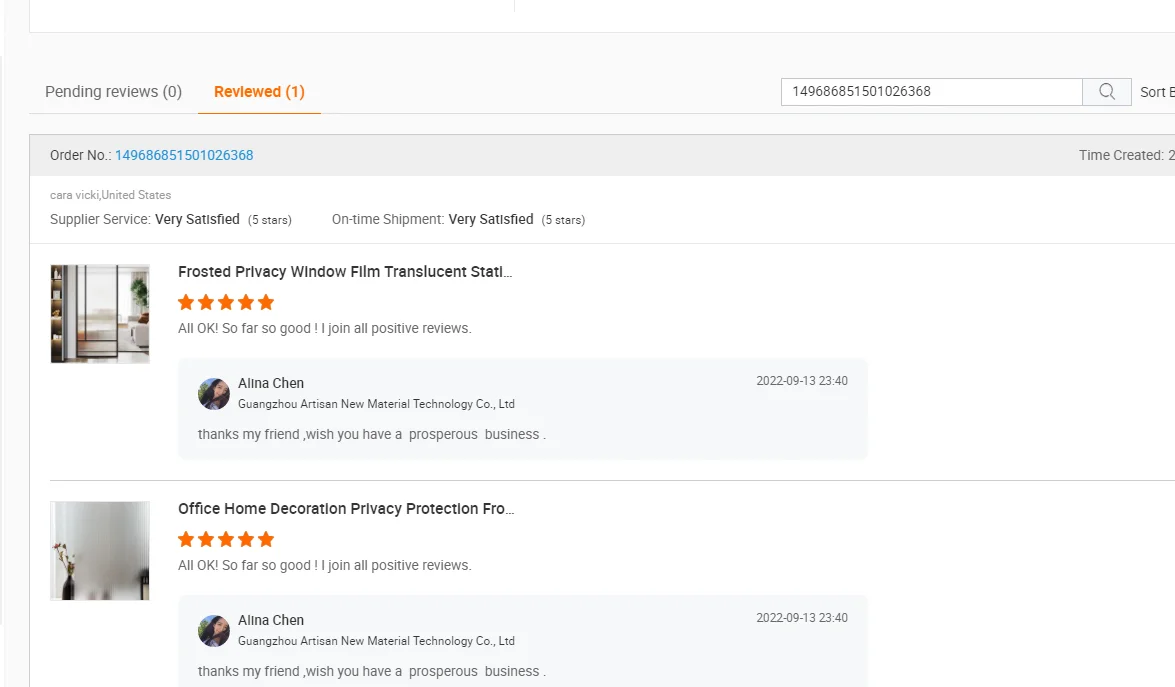Click Alina Chen's avatar in second reply
This screenshot has width=1175, height=687.
click(214, 631)
